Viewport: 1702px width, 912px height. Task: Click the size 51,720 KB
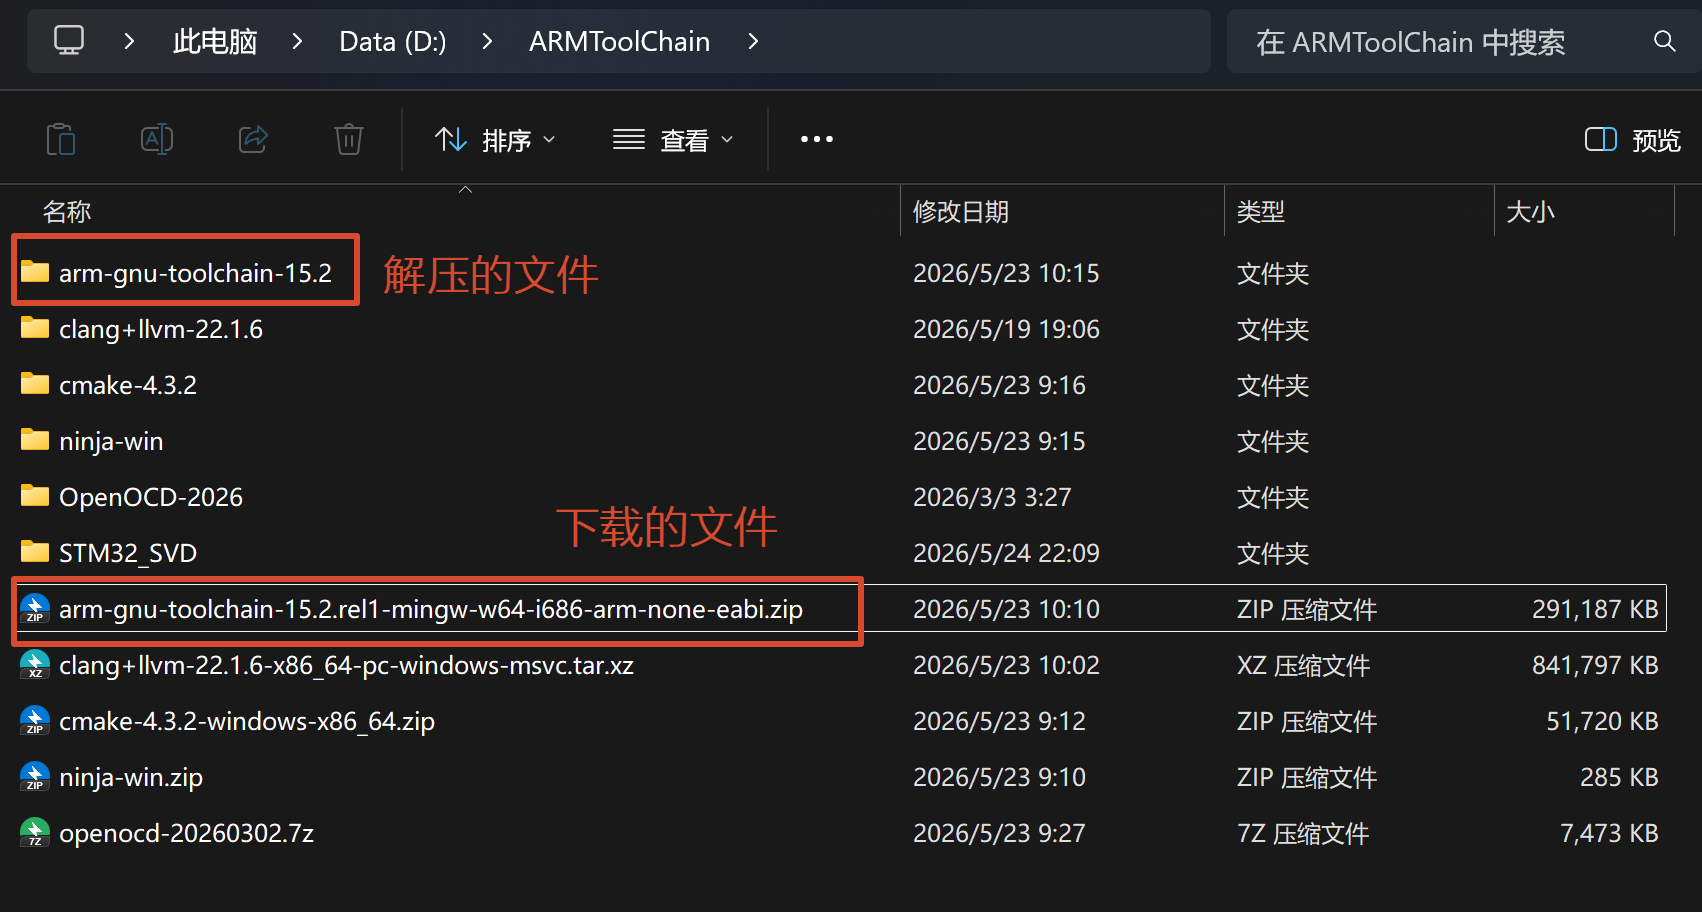click(1602, 721)
